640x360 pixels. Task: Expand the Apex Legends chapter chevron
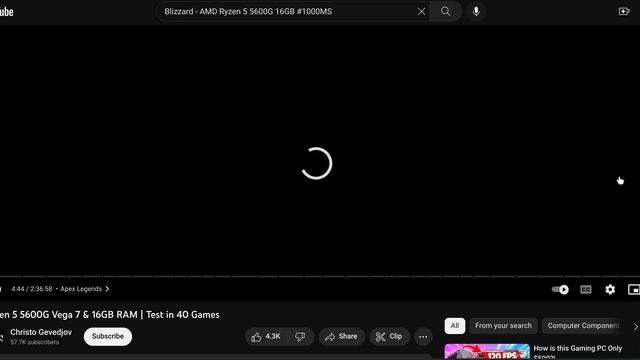(107, 289)
